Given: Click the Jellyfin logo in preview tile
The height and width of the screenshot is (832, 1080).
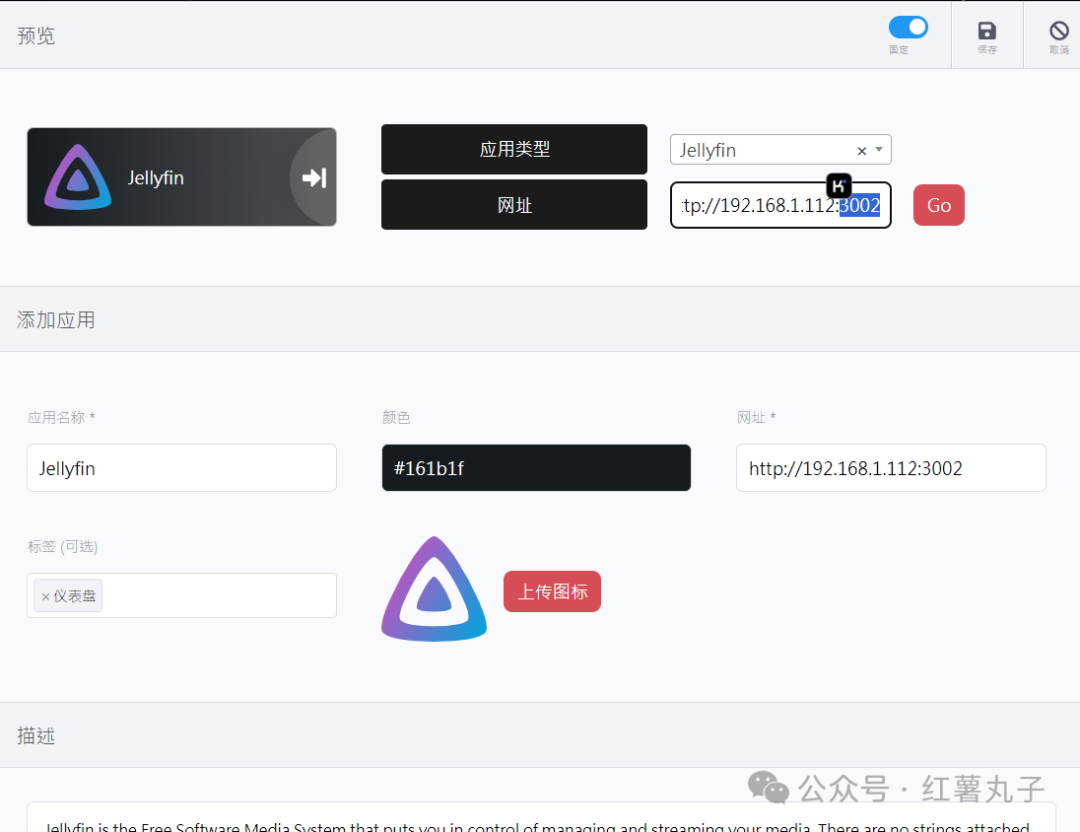Looking at the screenshot, I should (78, 177).
